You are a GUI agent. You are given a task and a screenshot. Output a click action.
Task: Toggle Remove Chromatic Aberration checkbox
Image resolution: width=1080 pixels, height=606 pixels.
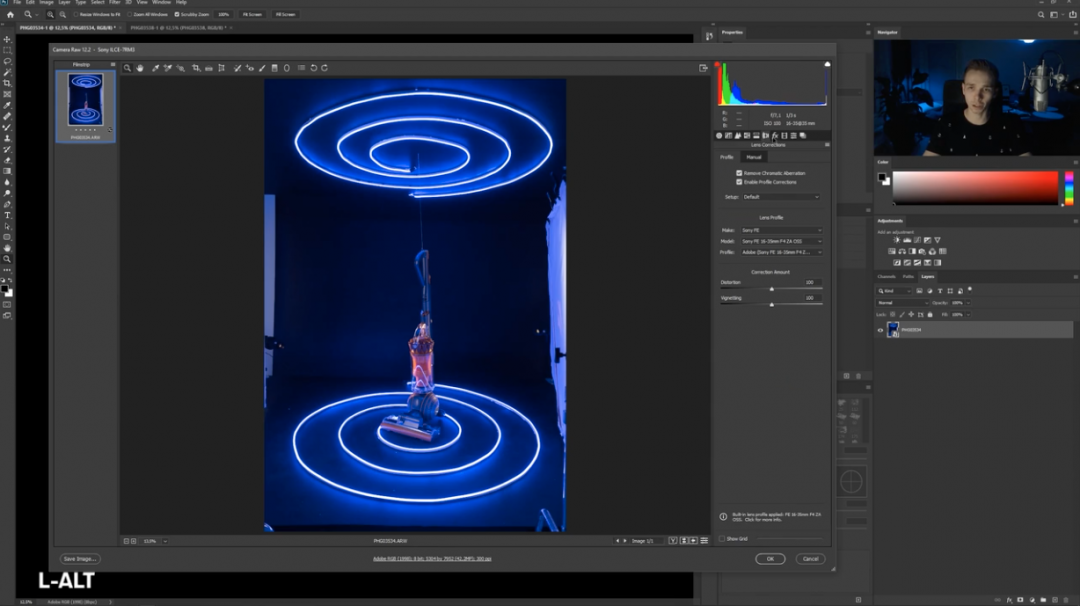point(740,173)
